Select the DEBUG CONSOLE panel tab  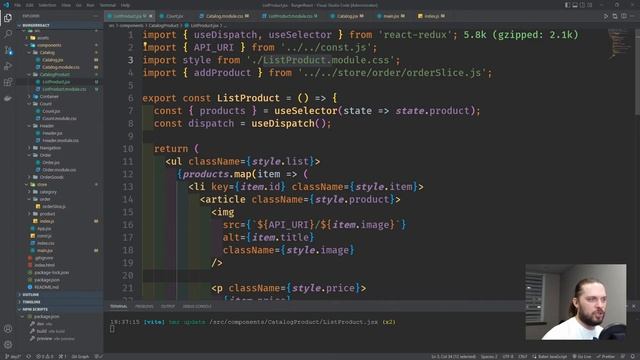click(x=197, y=306)
